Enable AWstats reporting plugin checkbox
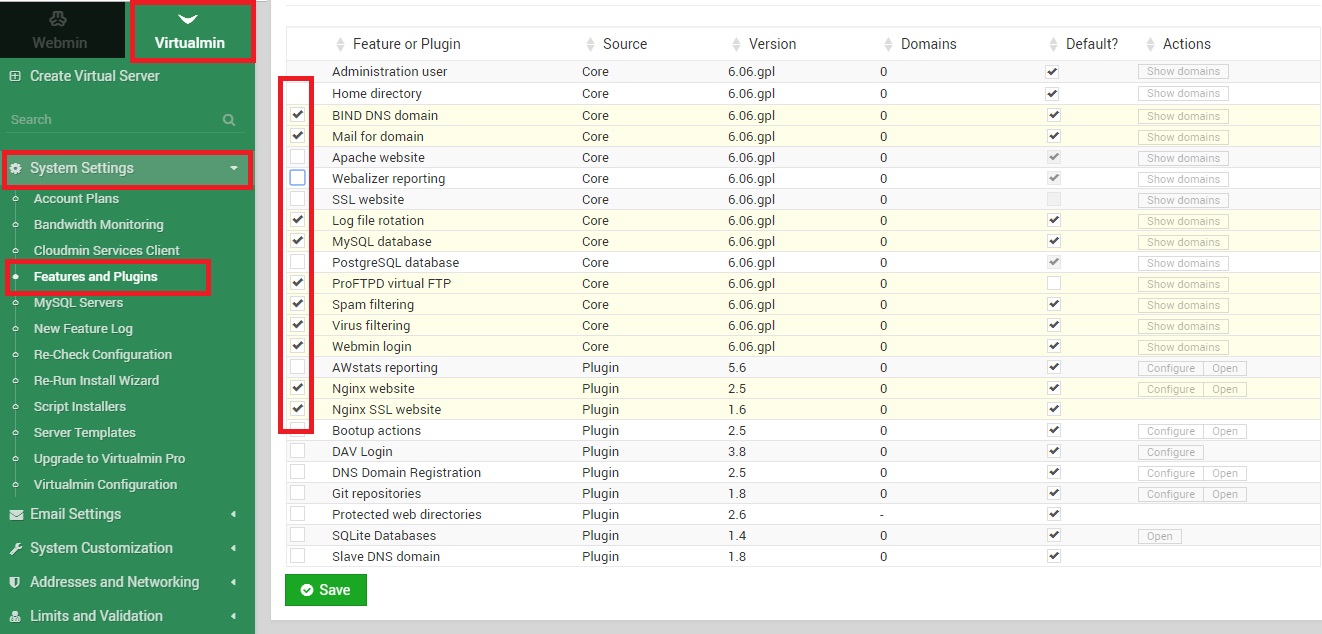The image size is (1322, 634). pos(297,367)
